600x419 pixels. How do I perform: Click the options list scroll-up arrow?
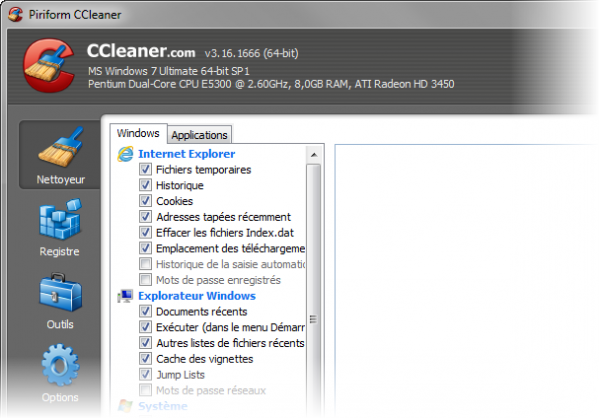[315, 155]
